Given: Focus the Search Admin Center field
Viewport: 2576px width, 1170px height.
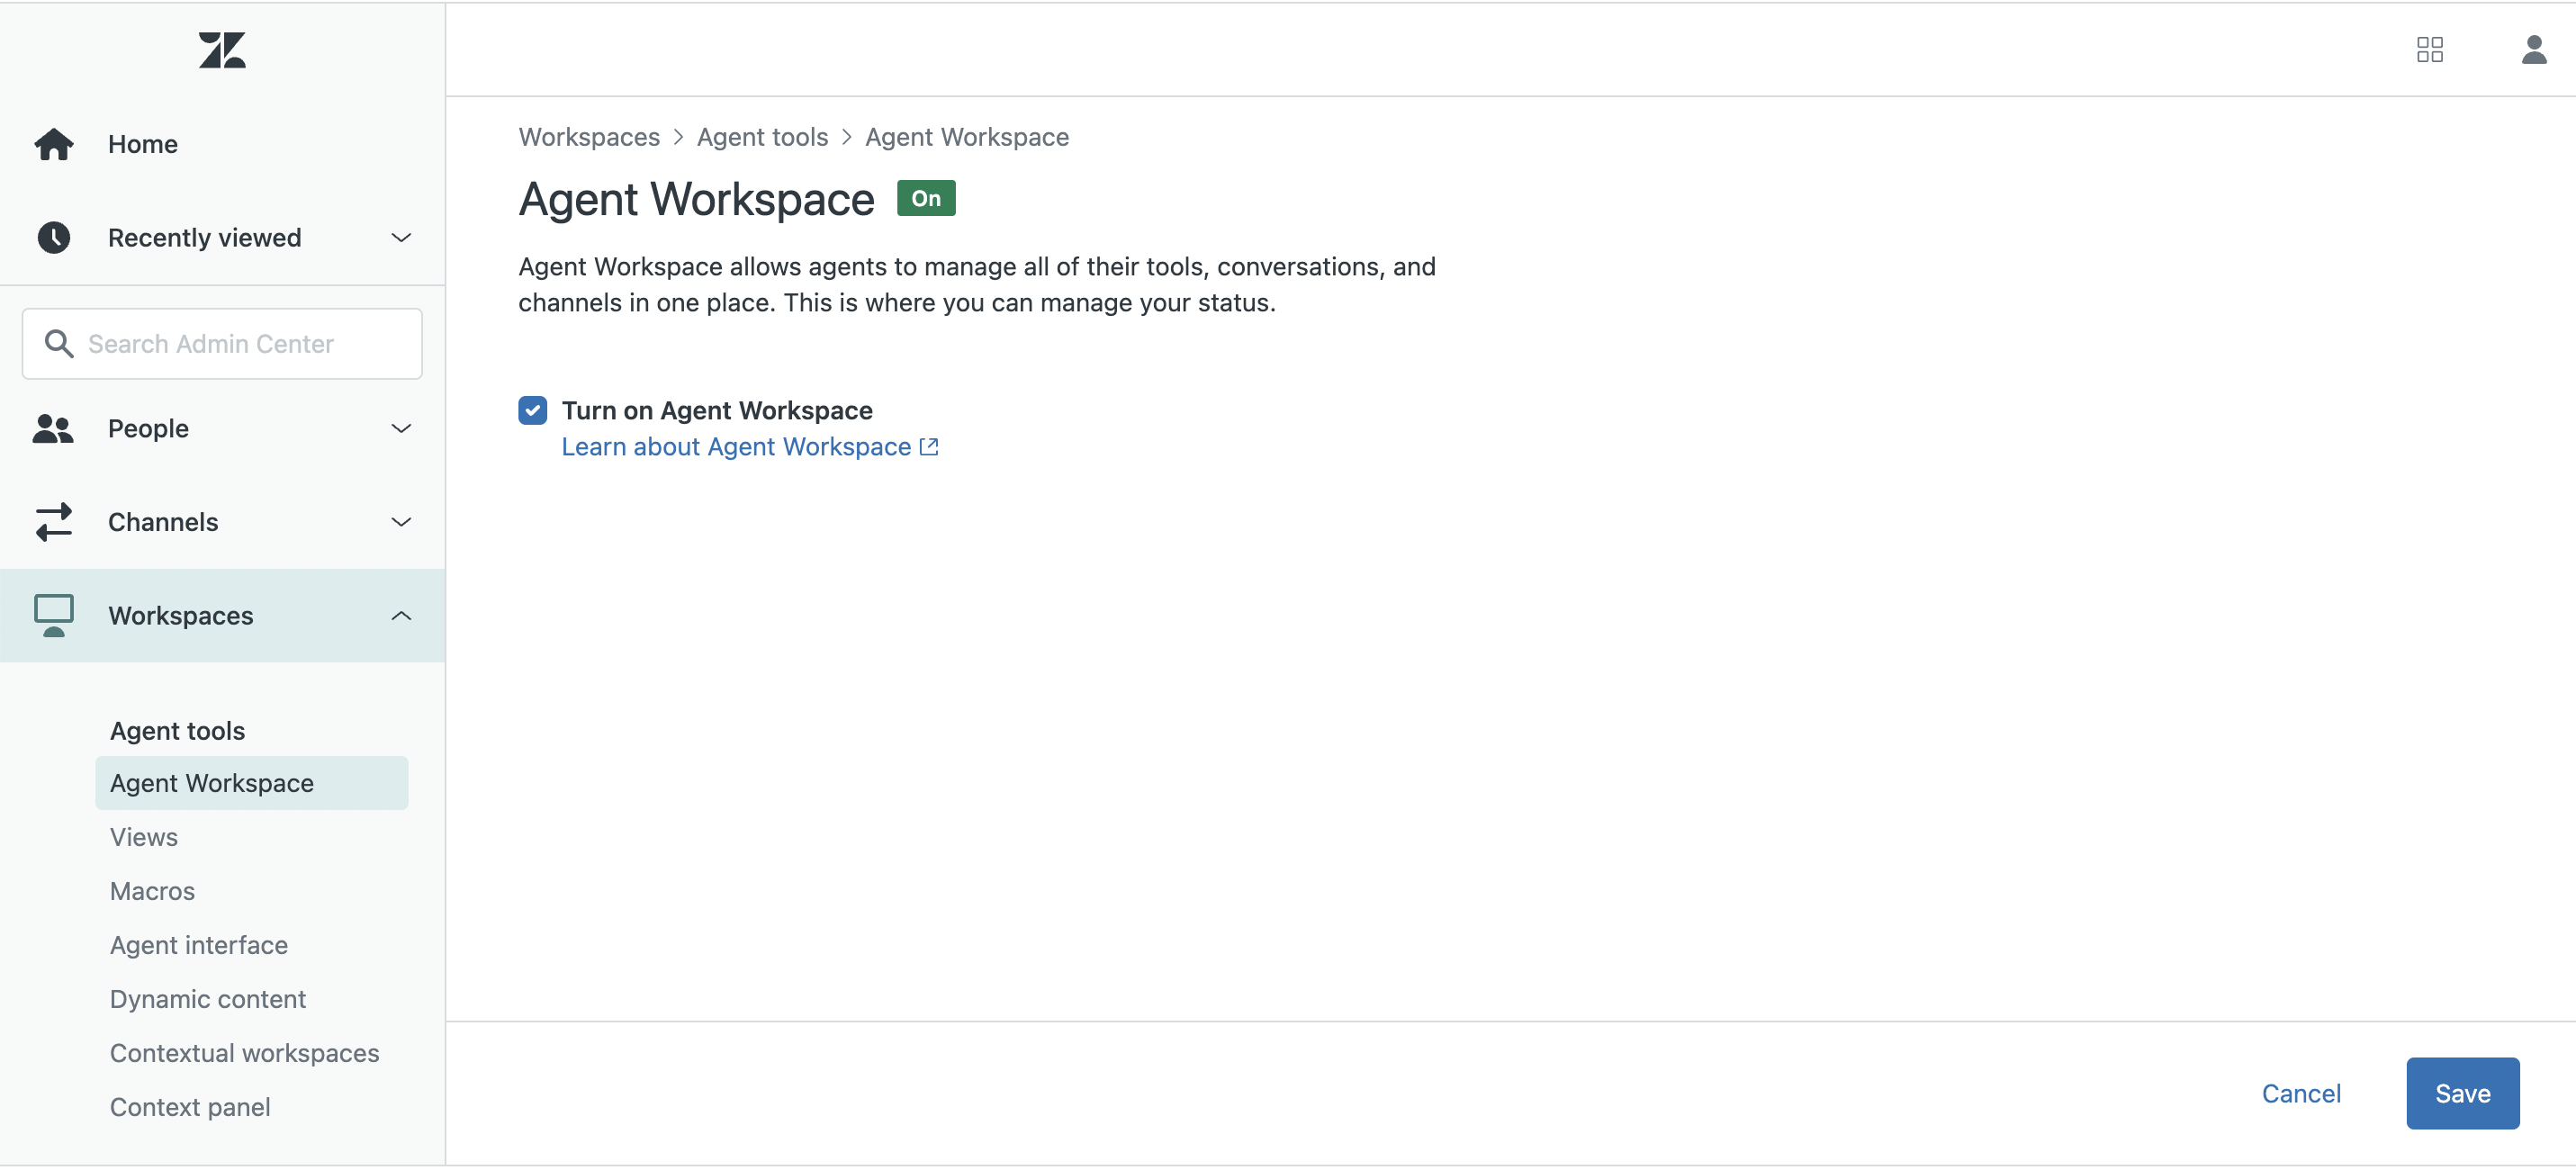Looking at the screenshot, I should click(222, 344).
